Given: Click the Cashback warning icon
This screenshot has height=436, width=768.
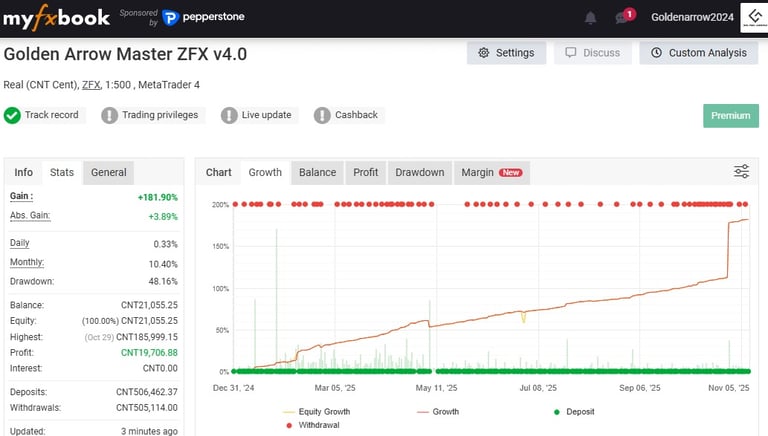Looking at the screenshot, I should (322, 116).
